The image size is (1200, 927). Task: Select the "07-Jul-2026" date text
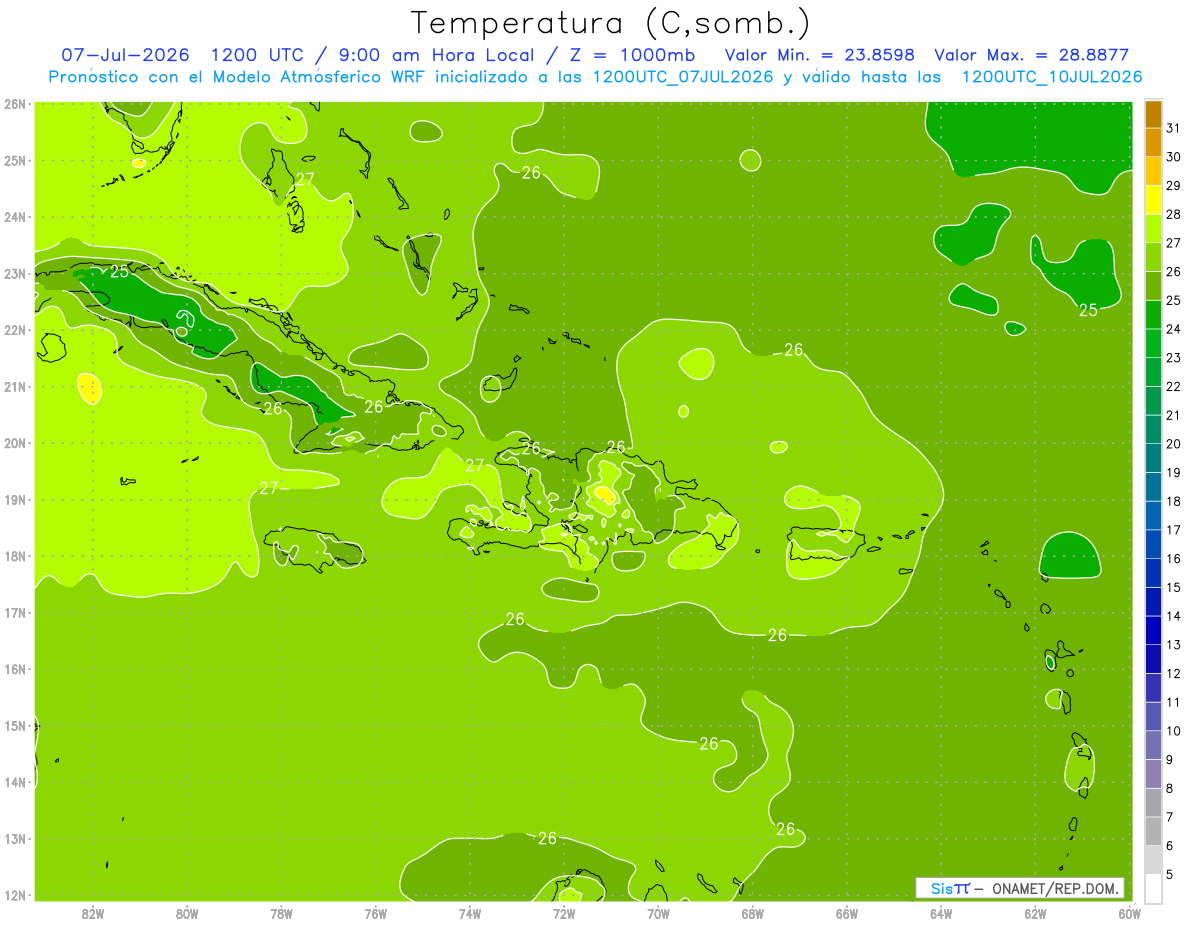click(x=125, y=54)
